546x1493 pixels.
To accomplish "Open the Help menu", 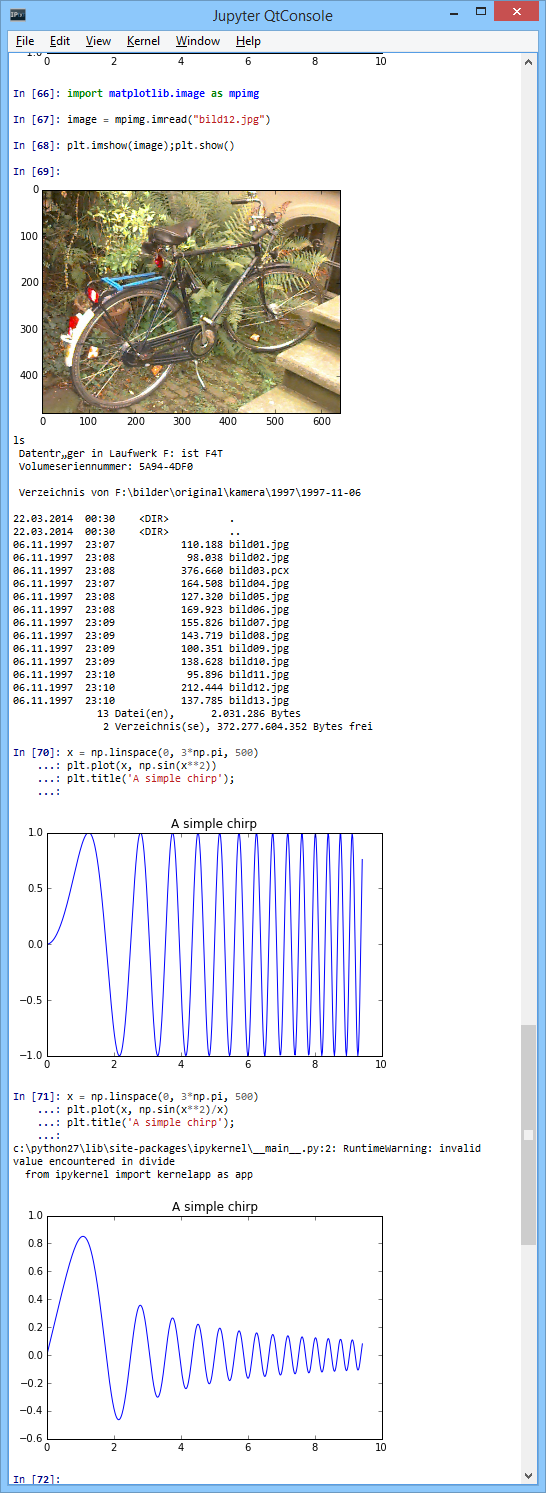I will pyautogui.click(x=248, y=41).
